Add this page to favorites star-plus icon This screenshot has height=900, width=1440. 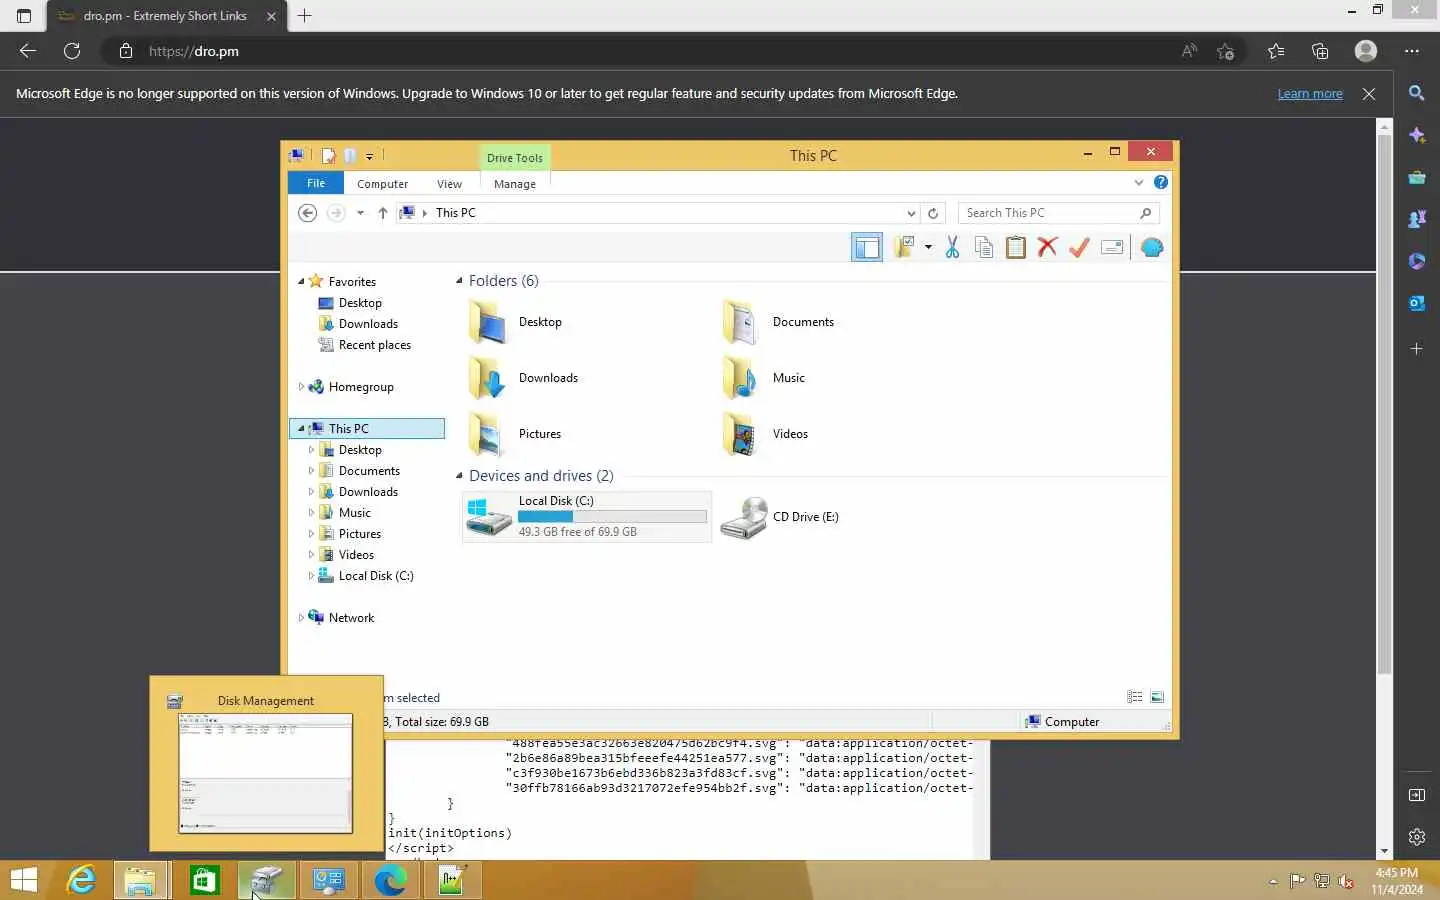click(x=1226, y=51)
